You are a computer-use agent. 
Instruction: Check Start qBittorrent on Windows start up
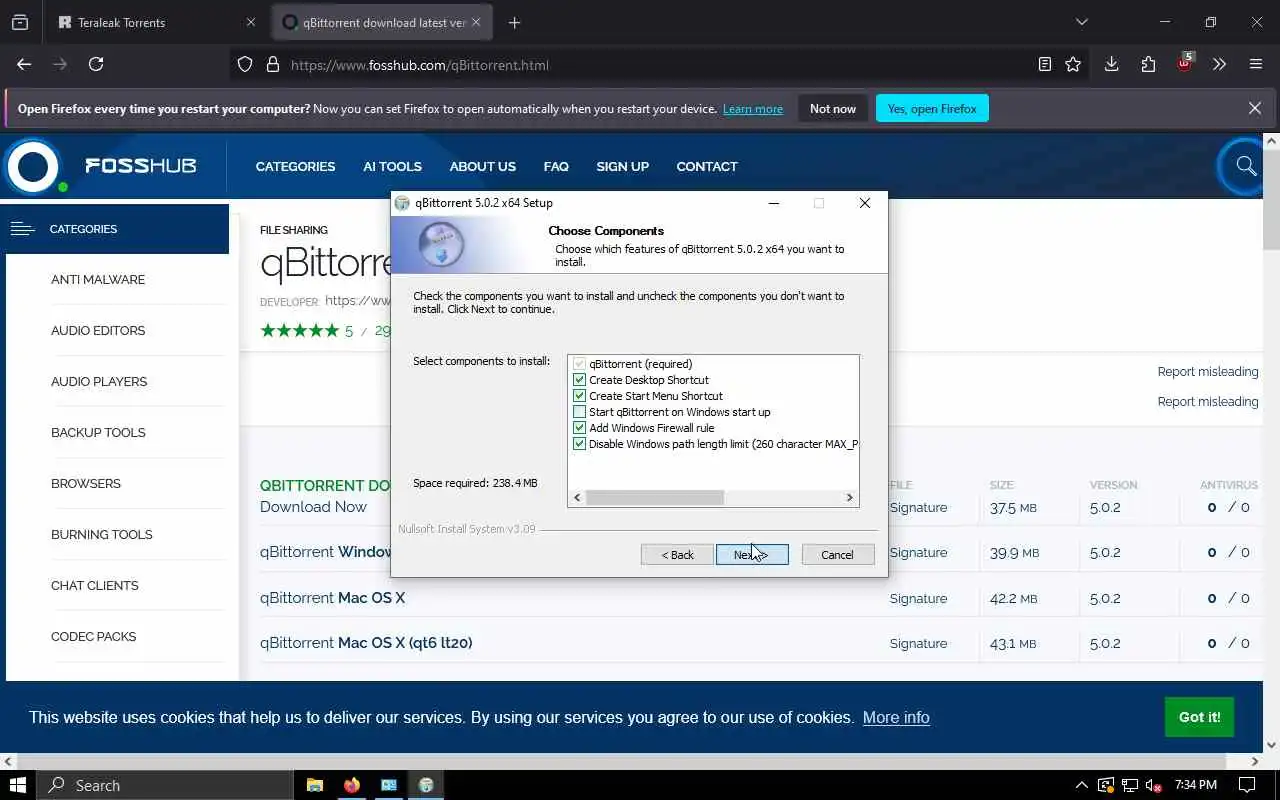[579, 412]
